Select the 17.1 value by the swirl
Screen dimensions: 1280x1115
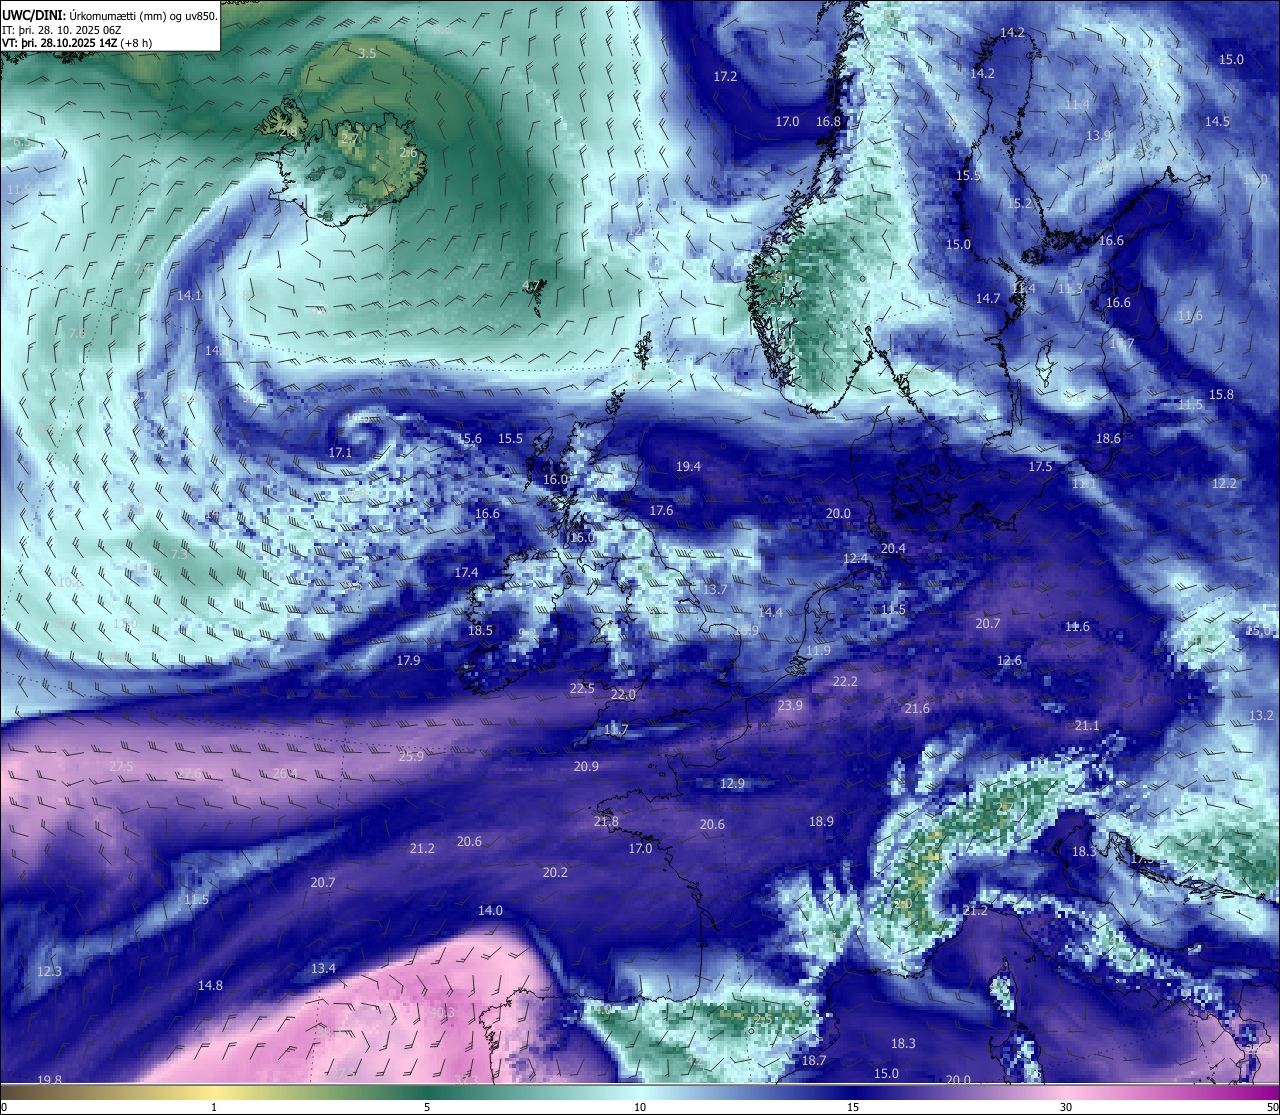pyautogui.click(x=340, y=452)
